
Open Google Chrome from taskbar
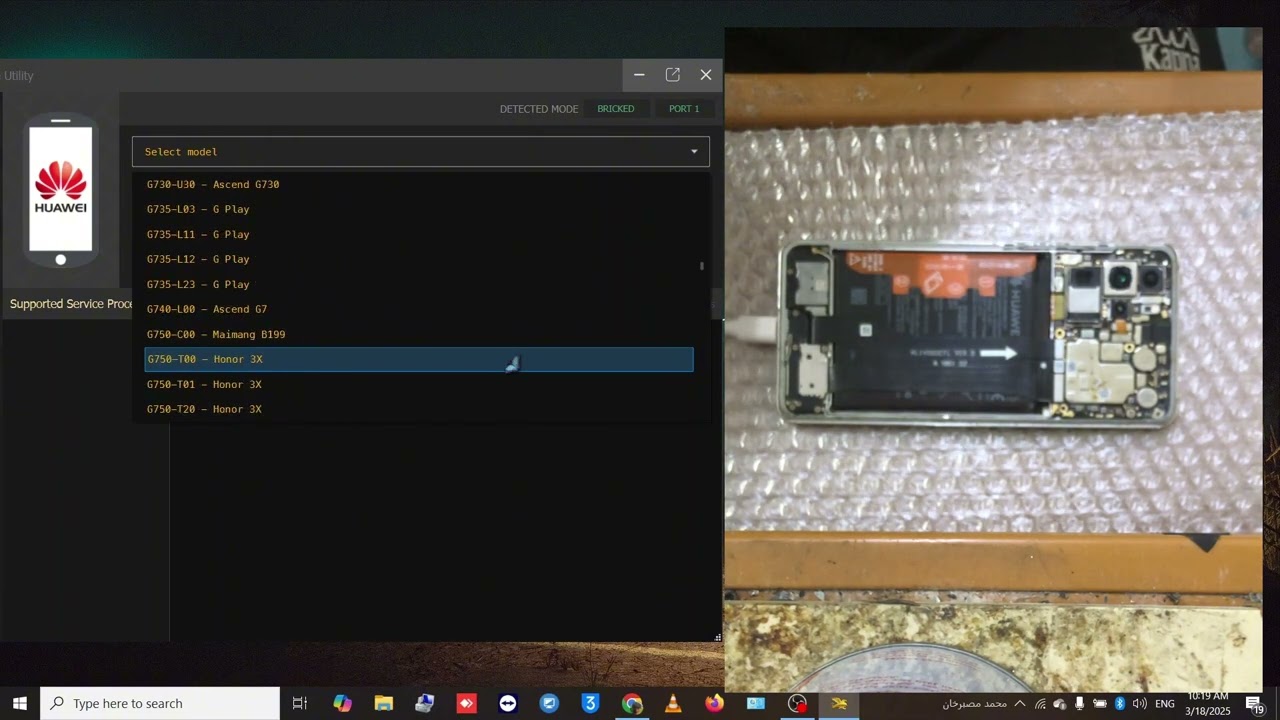tap(632, 703)
